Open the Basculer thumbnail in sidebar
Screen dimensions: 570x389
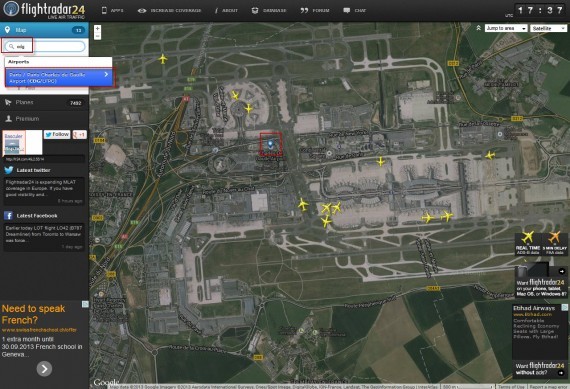14,143
